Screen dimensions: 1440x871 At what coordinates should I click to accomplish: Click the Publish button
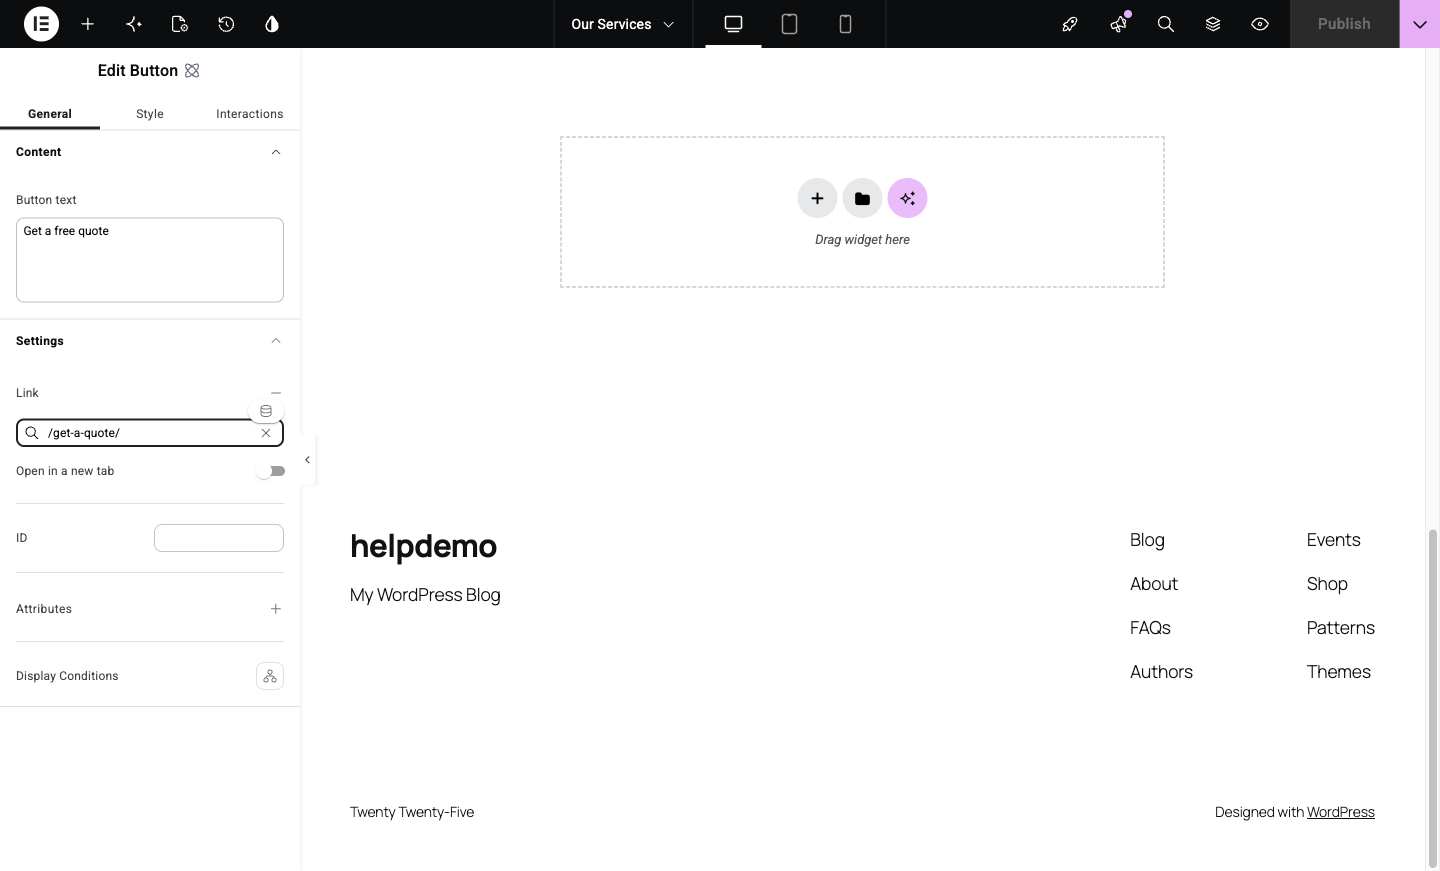[1344, 24]
